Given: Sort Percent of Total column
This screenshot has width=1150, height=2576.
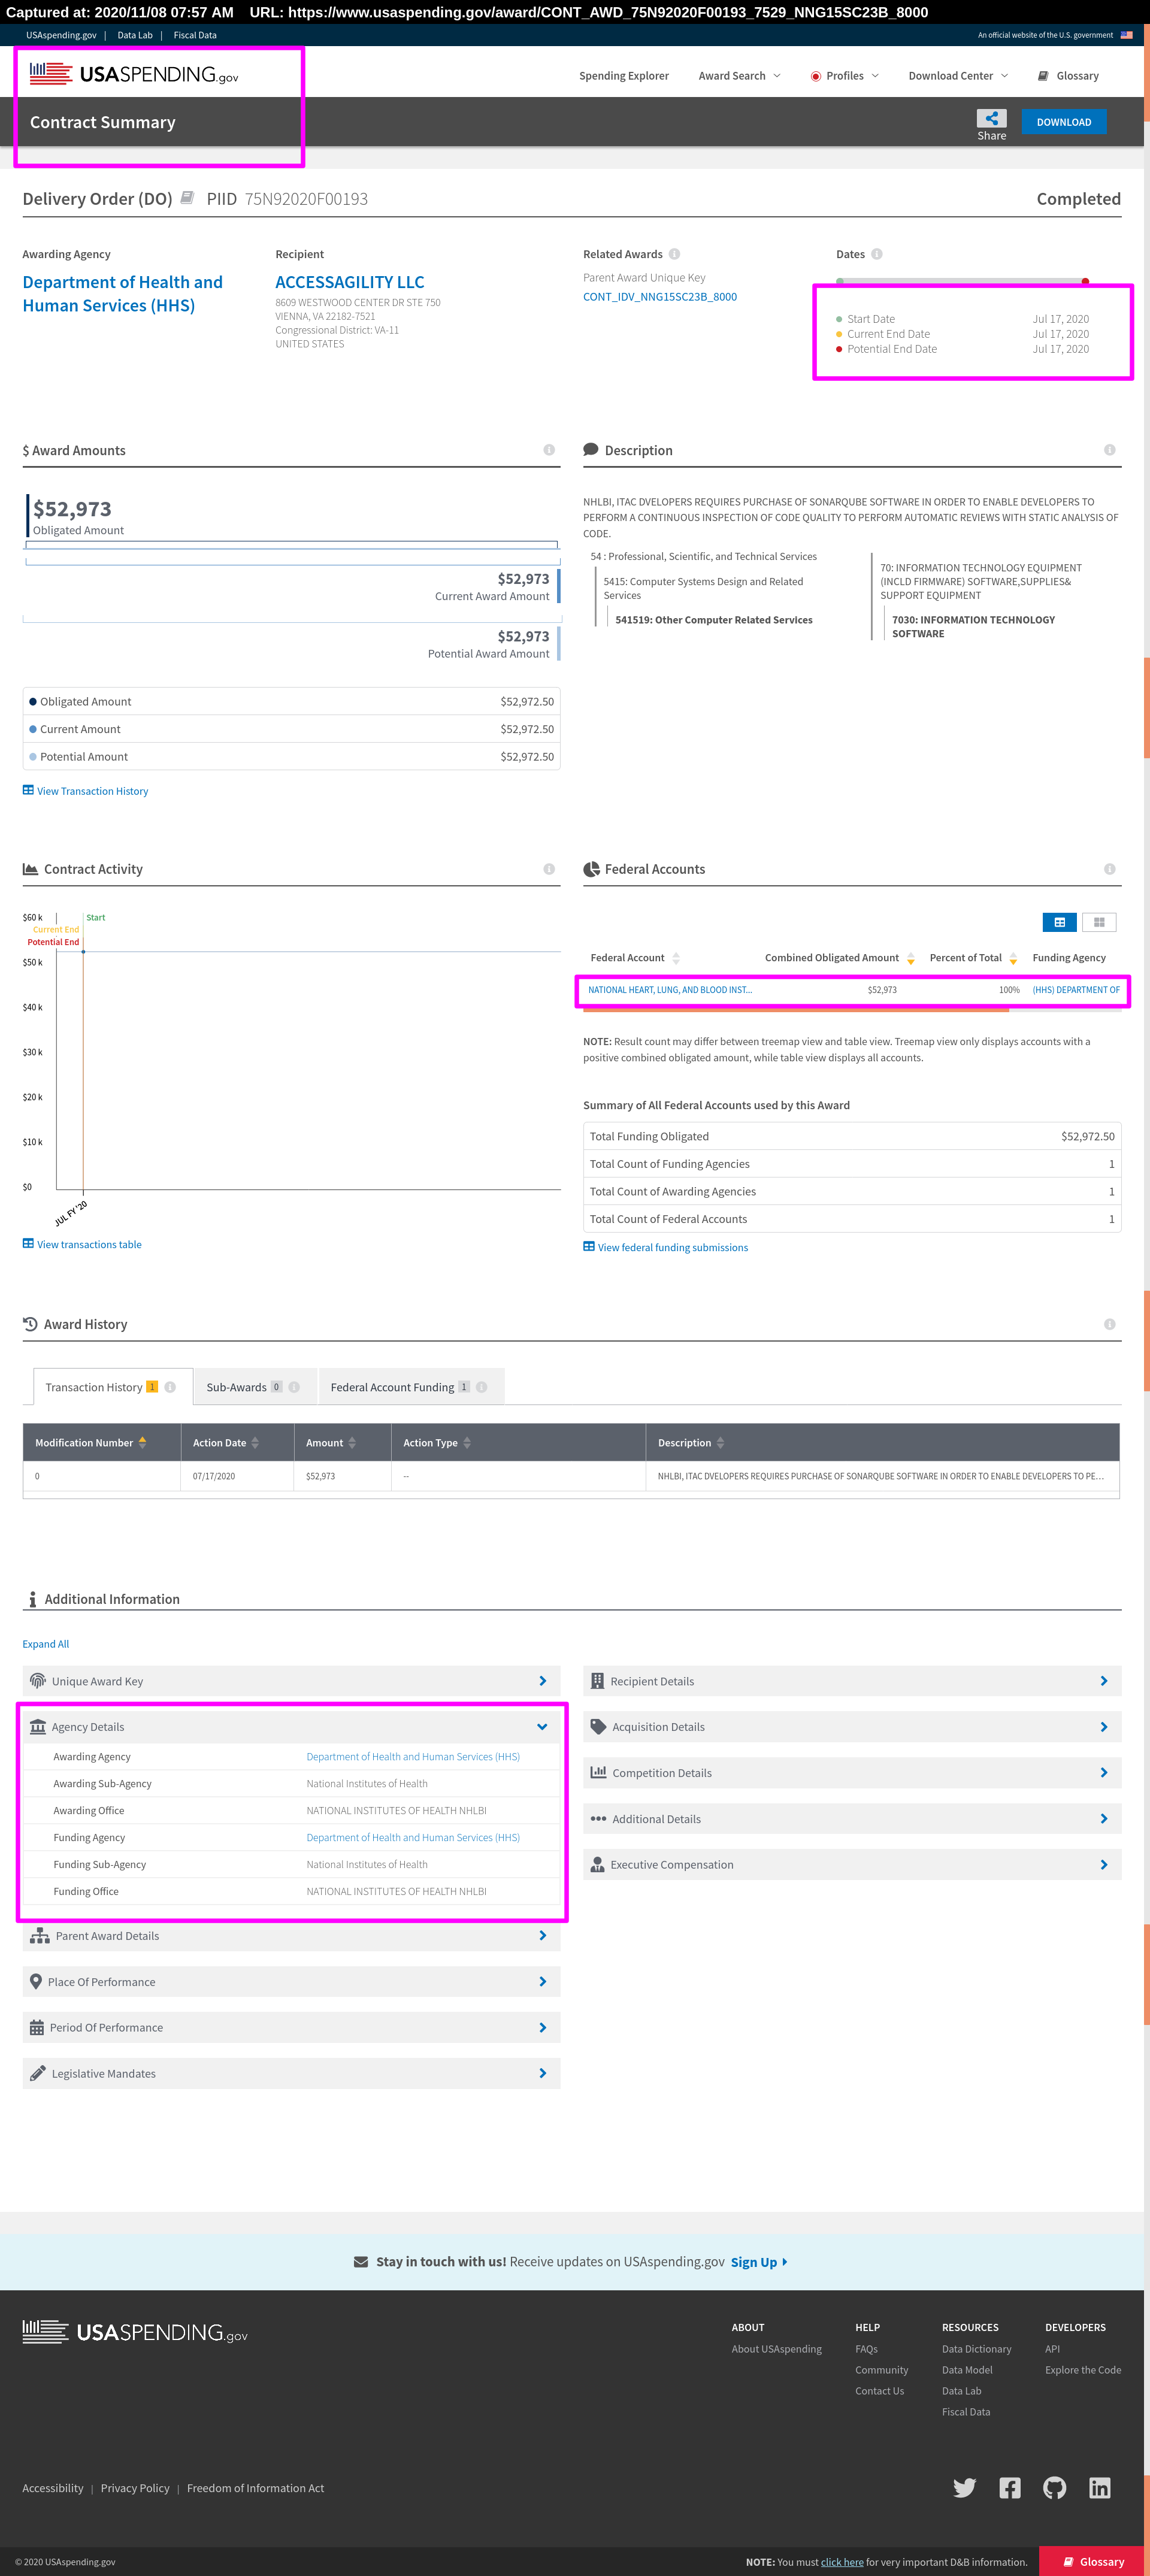Looking at the screenshot, I should [1013, 958].
